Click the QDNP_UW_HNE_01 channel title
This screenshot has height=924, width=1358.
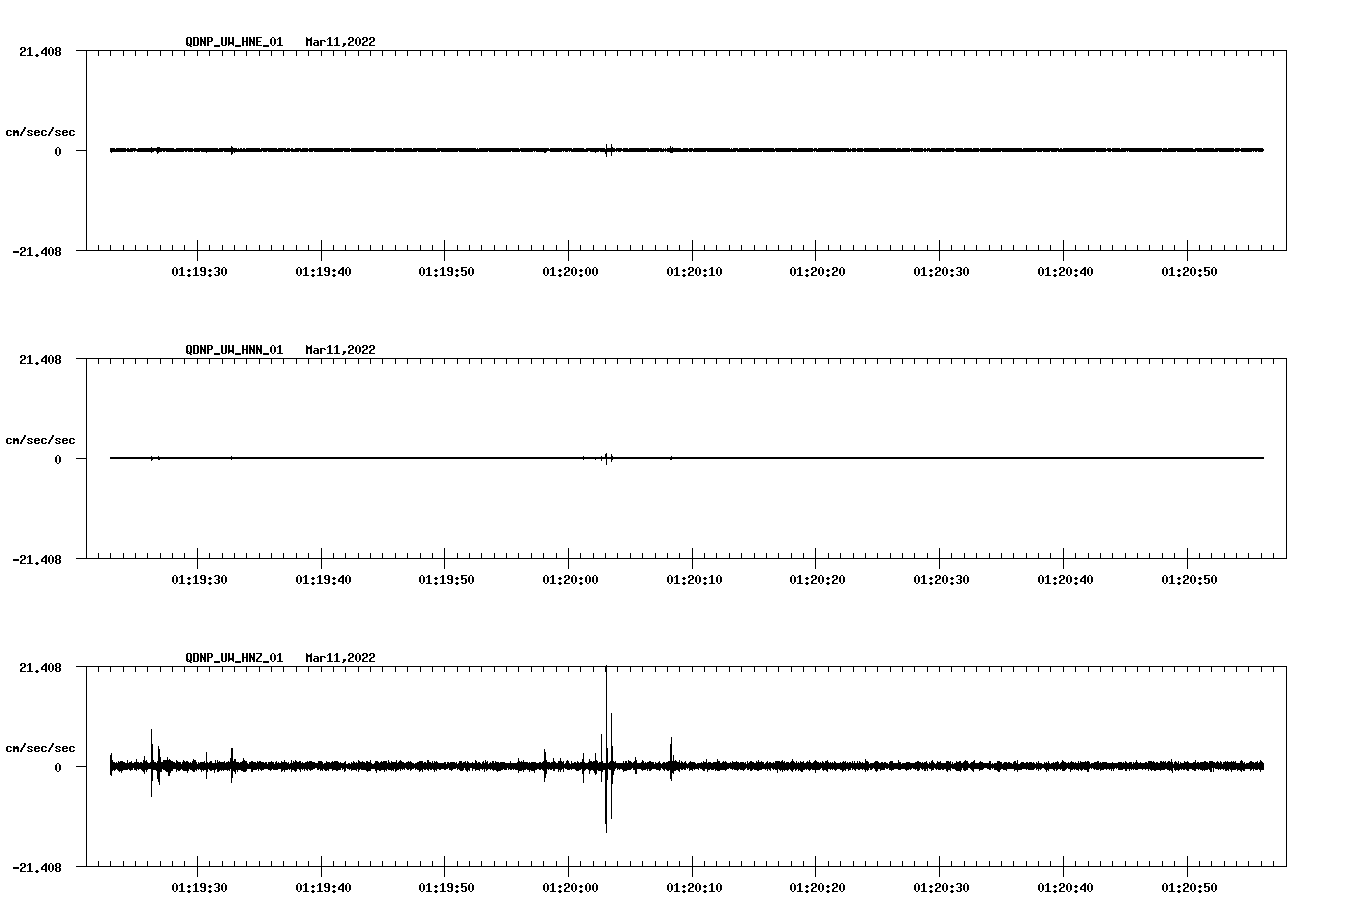point(234,42)
